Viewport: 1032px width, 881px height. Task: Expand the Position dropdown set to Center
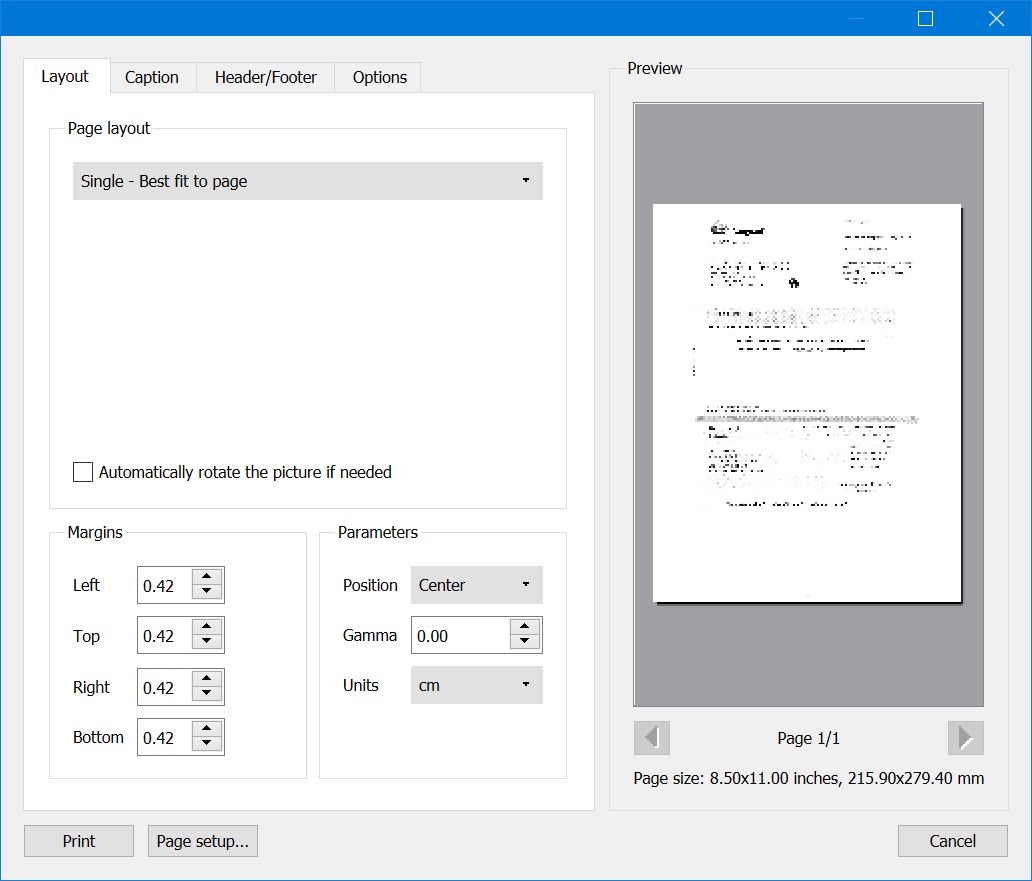(x=476, y=585)
